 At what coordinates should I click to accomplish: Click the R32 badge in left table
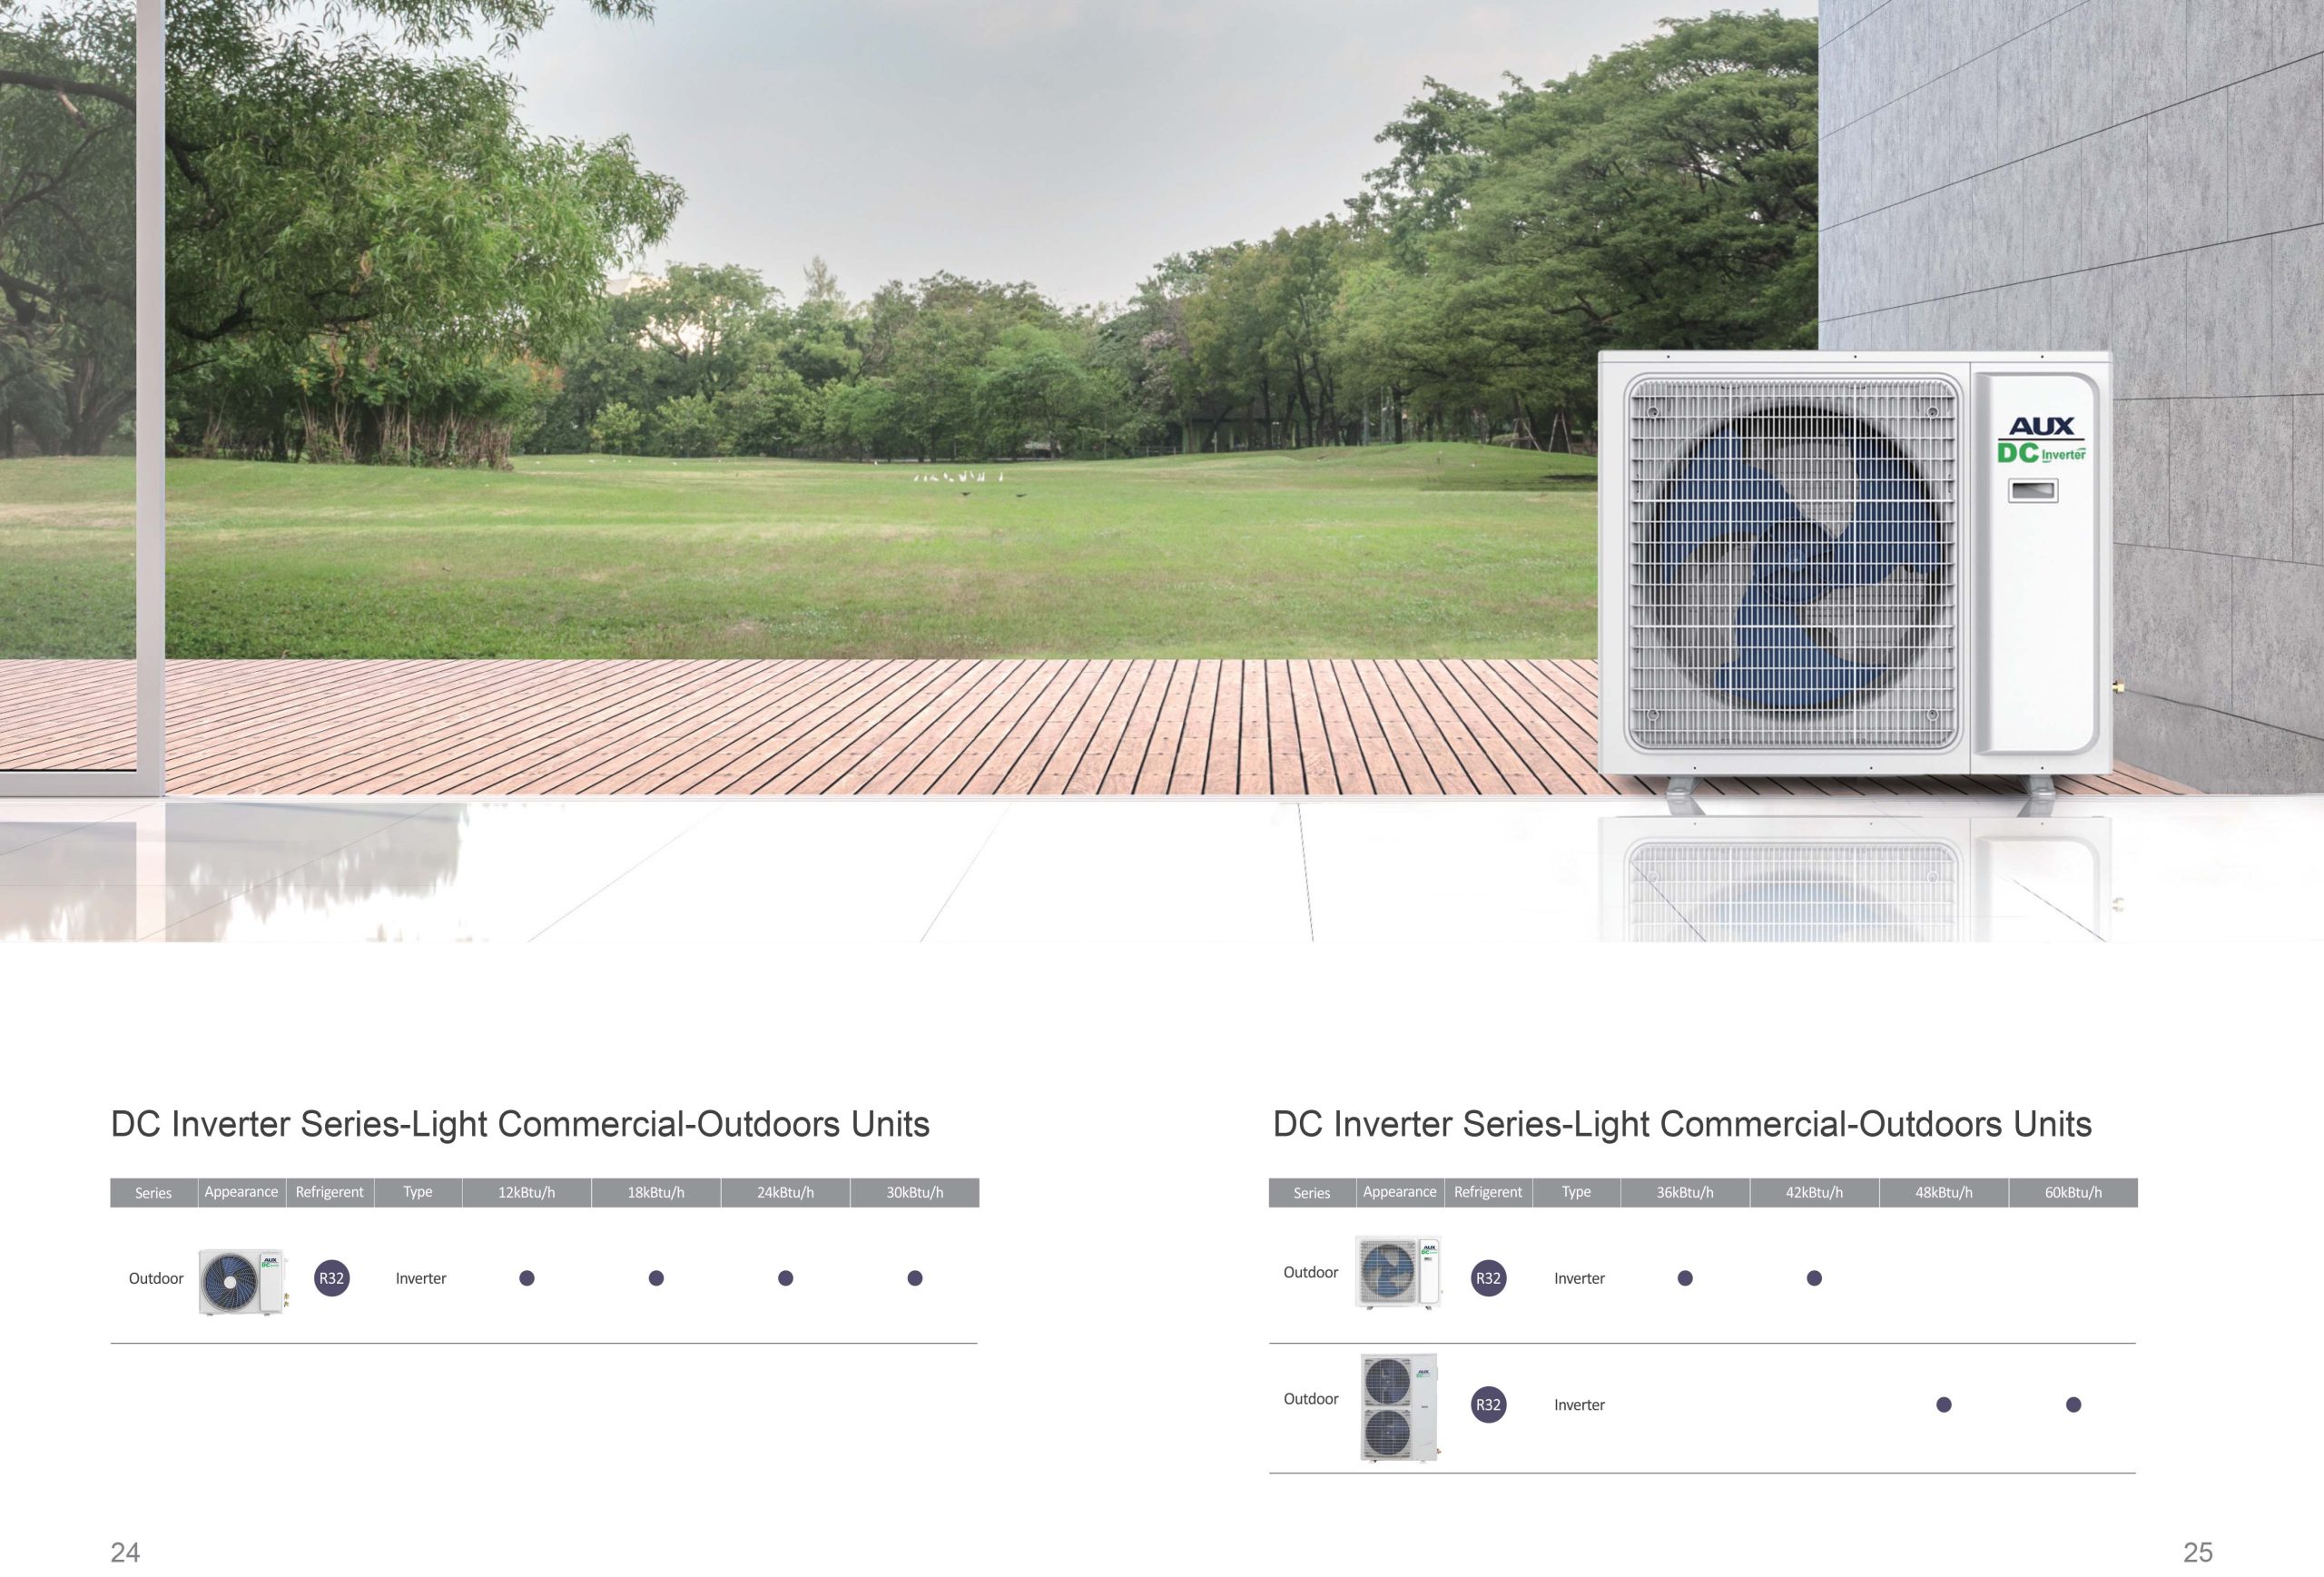tap(331, 1278)
